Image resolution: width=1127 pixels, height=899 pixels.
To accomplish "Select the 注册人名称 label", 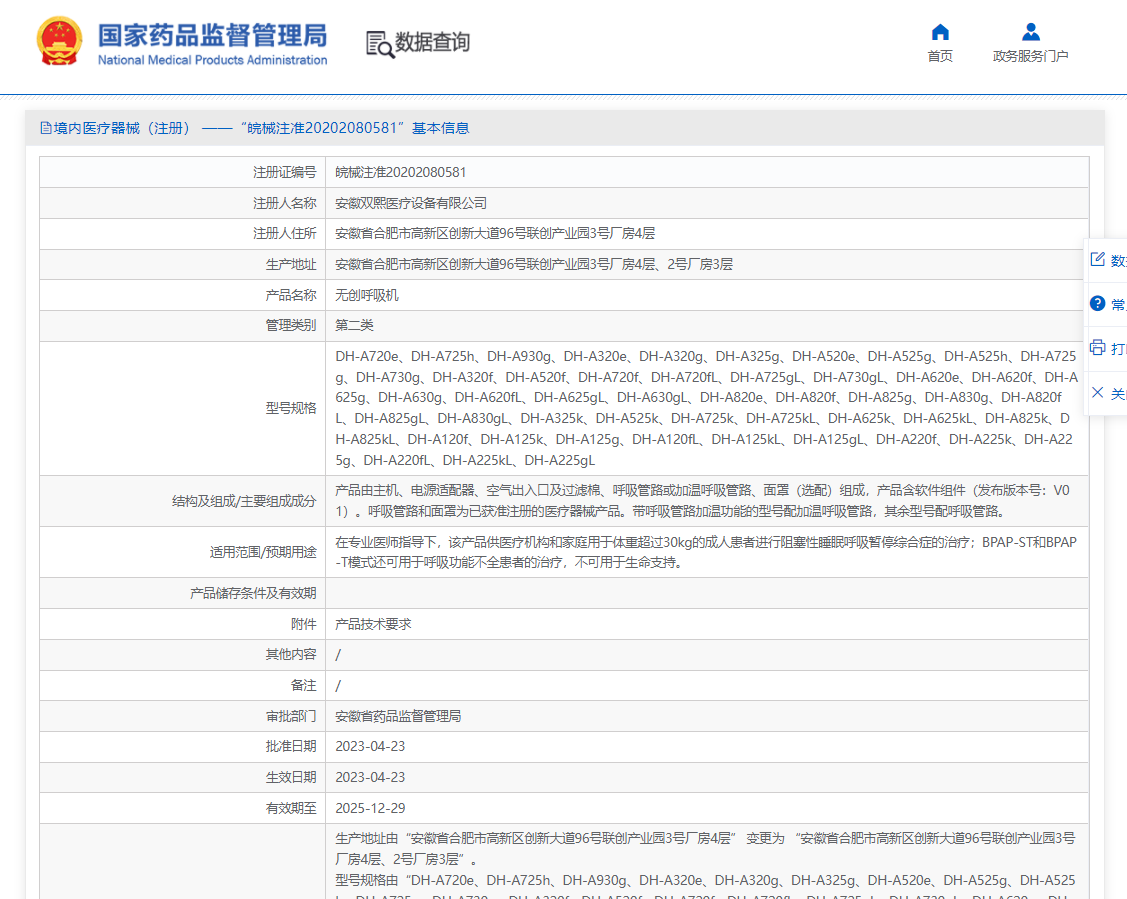I will click(285, 203).
